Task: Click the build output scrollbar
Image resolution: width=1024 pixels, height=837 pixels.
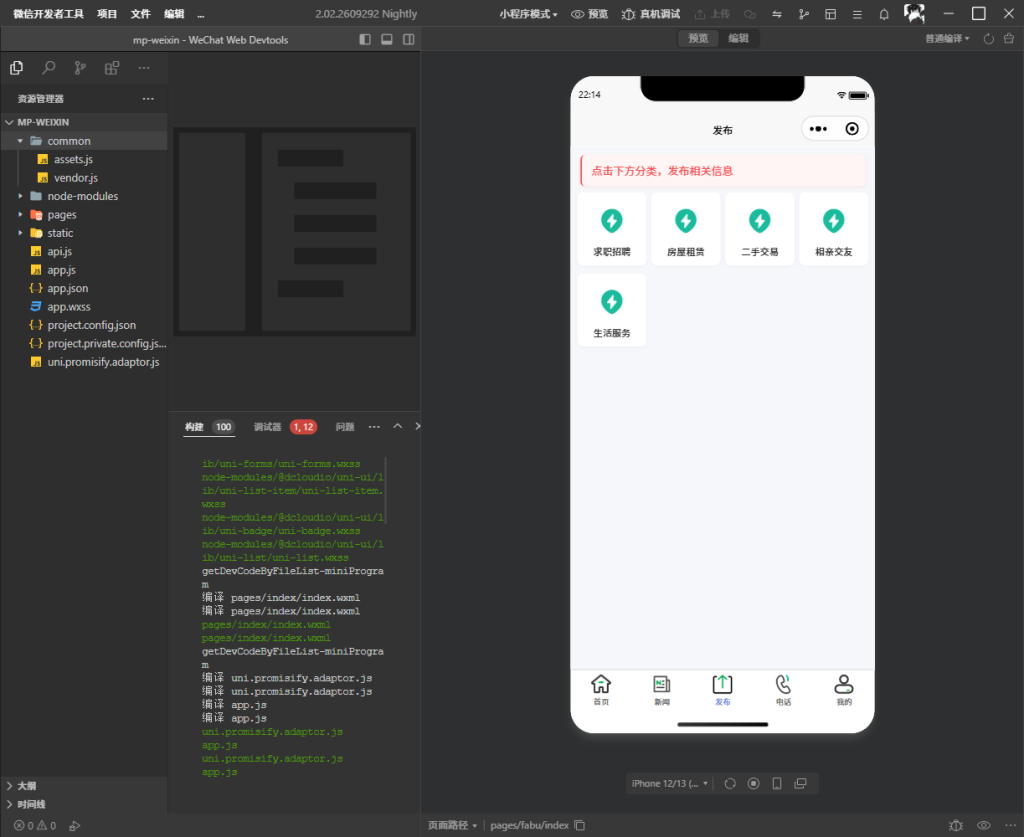Action: pyautogui.click(x=385, y=490)
